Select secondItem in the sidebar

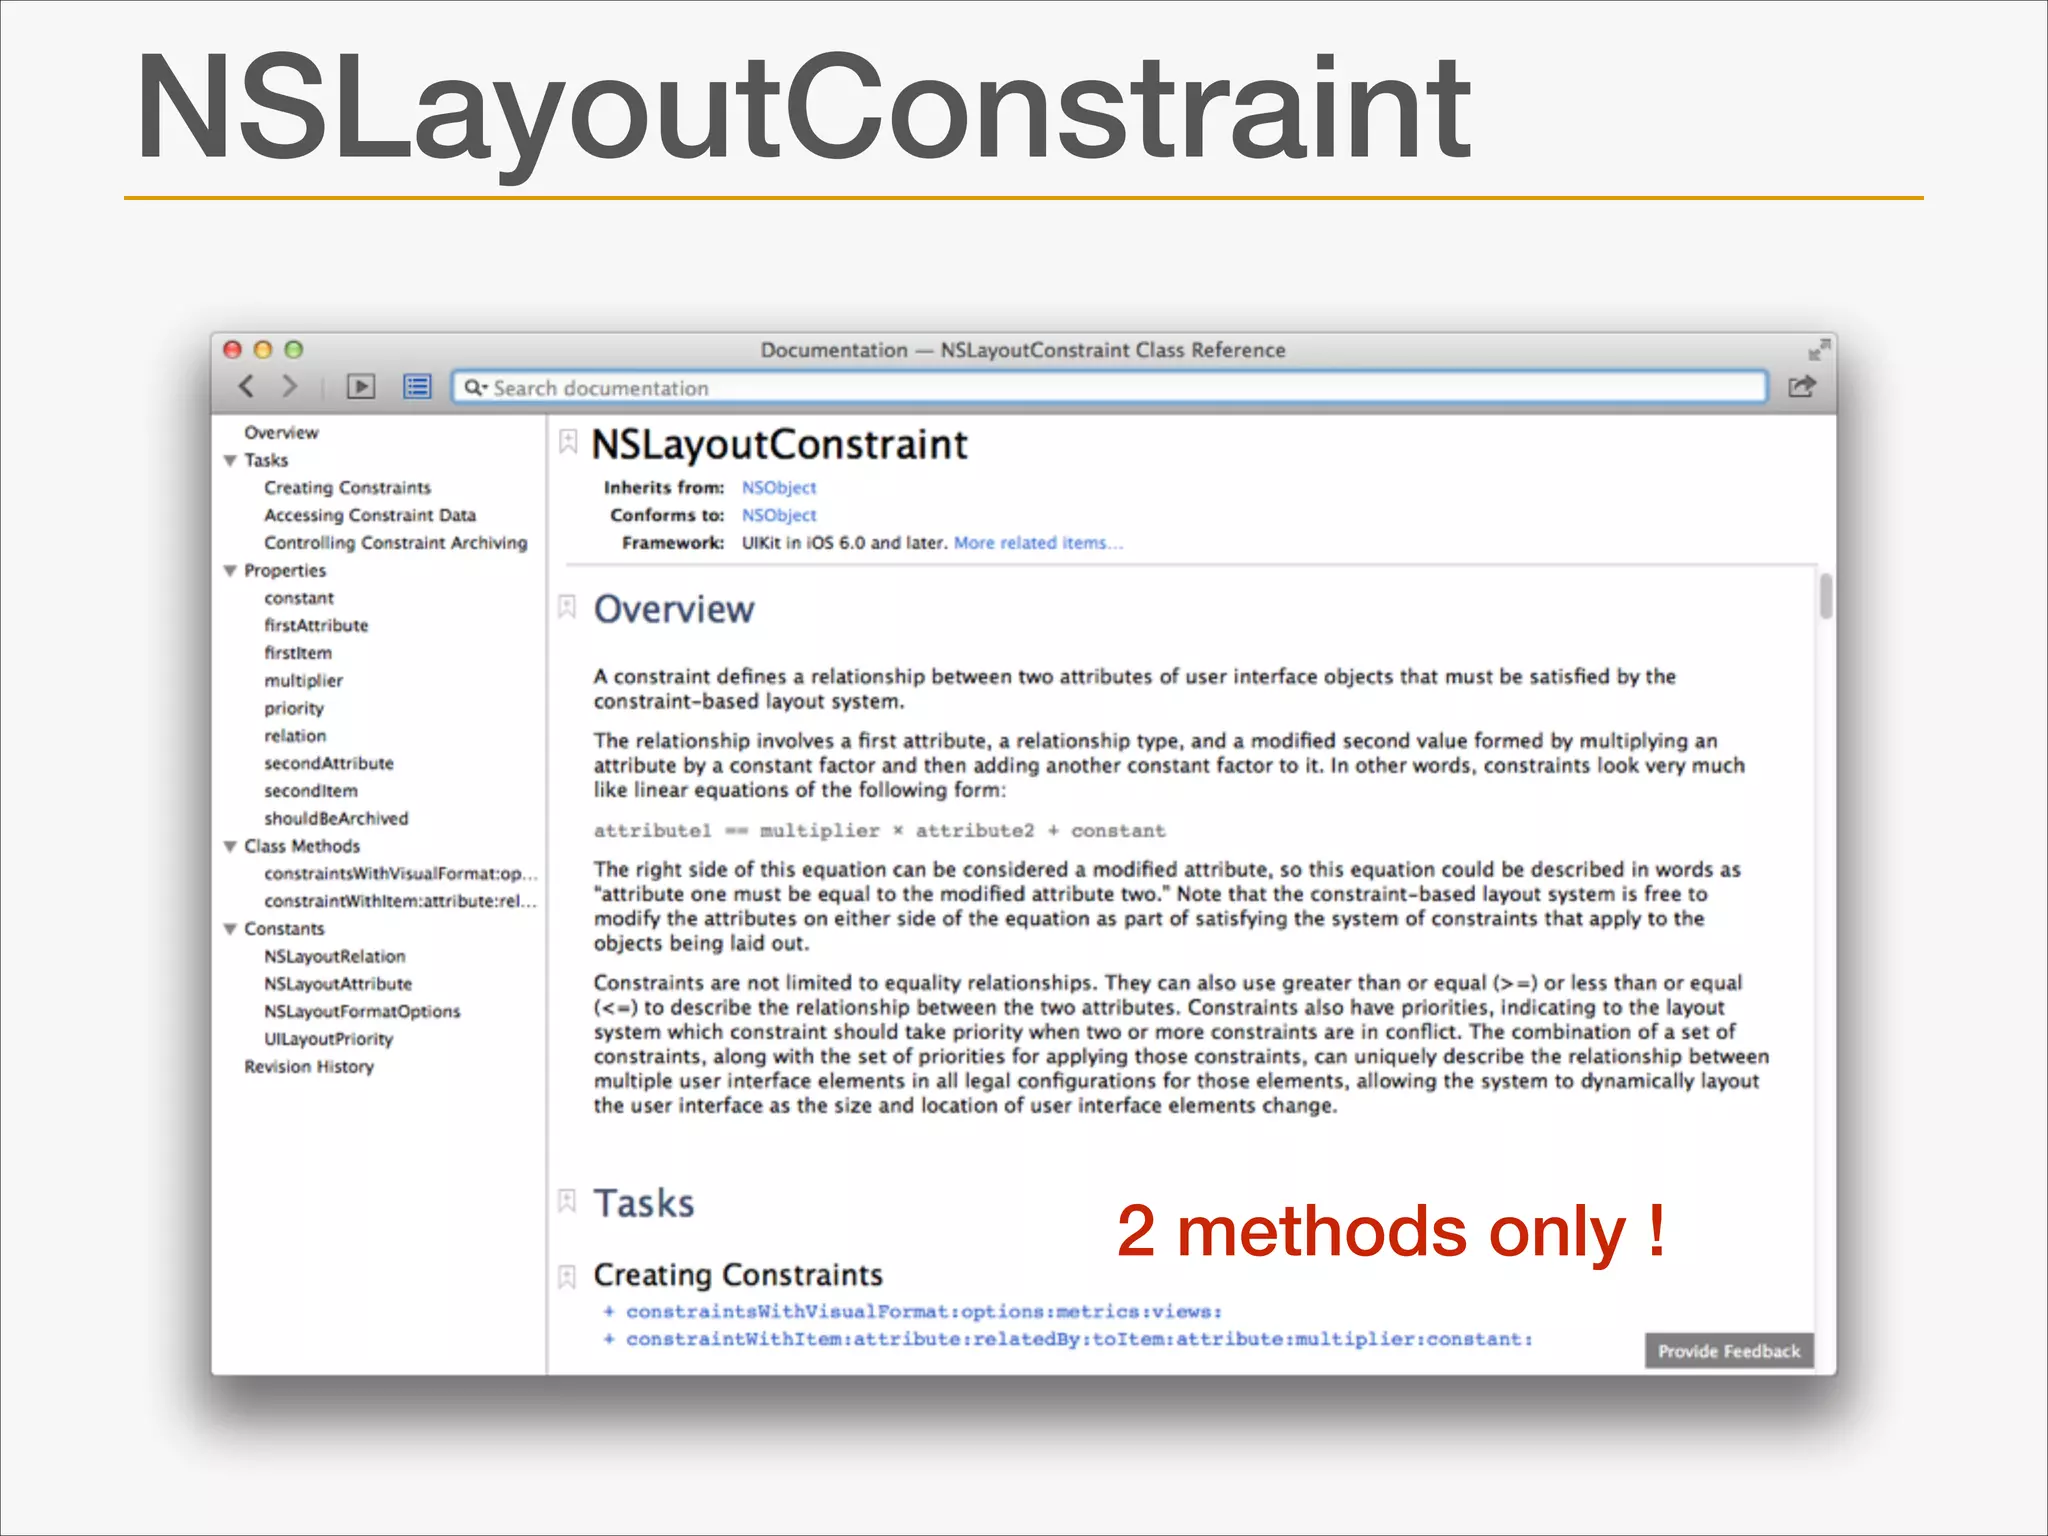311,791
